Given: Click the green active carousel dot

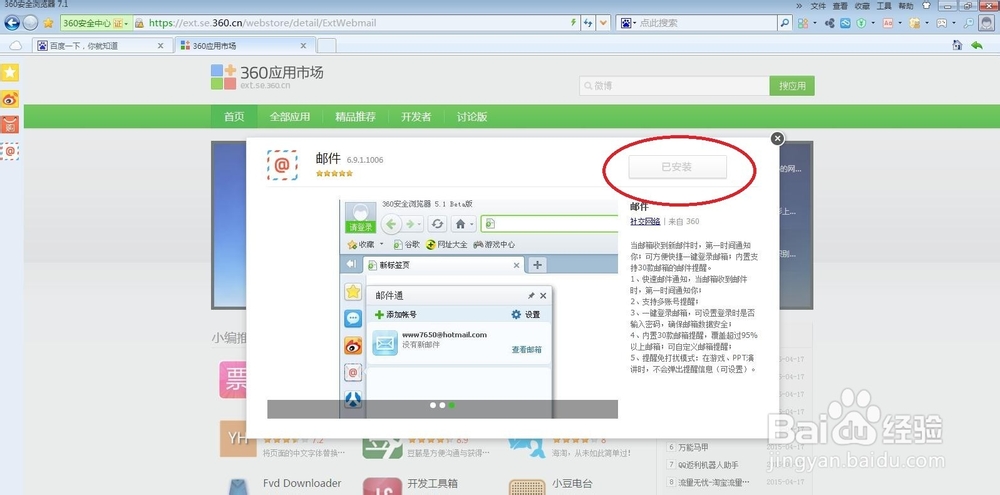Looking at the screenshot, I should 452,405.
